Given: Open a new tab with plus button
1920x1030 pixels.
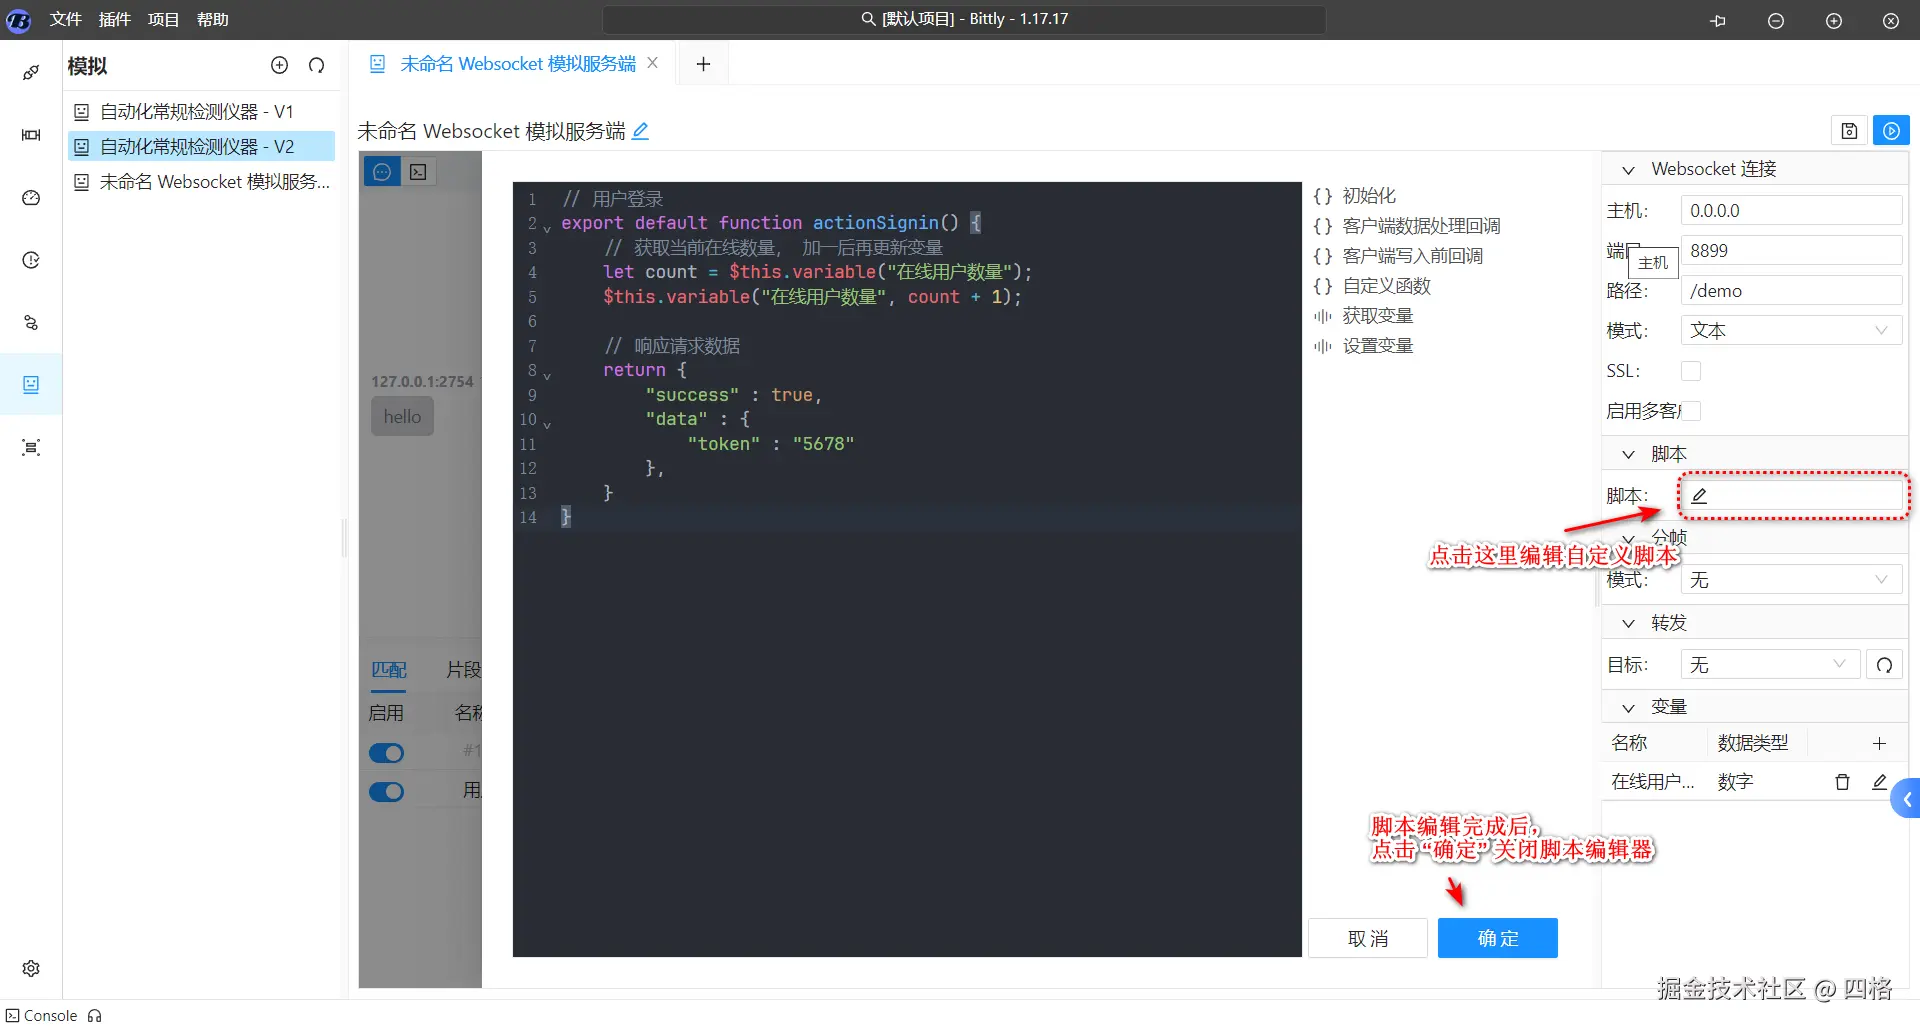Looking at the screenshot, I should click(704, 64).
